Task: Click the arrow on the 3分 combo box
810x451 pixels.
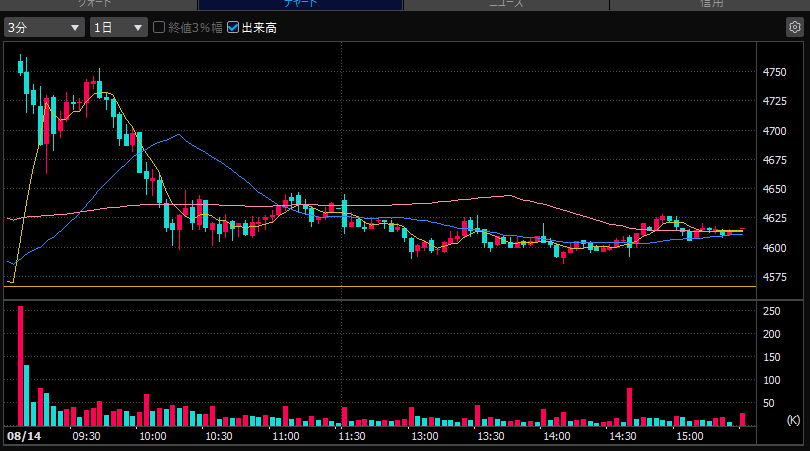Action: [x=75, y=28]
